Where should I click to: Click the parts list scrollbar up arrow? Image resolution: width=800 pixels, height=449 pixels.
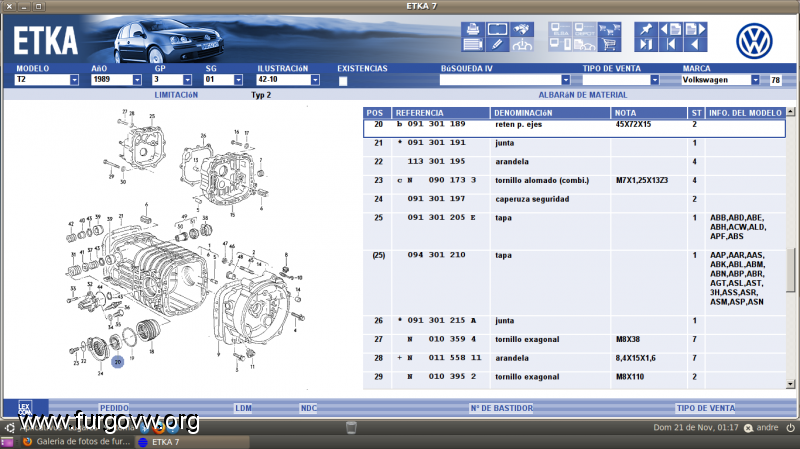coord(790,111)
